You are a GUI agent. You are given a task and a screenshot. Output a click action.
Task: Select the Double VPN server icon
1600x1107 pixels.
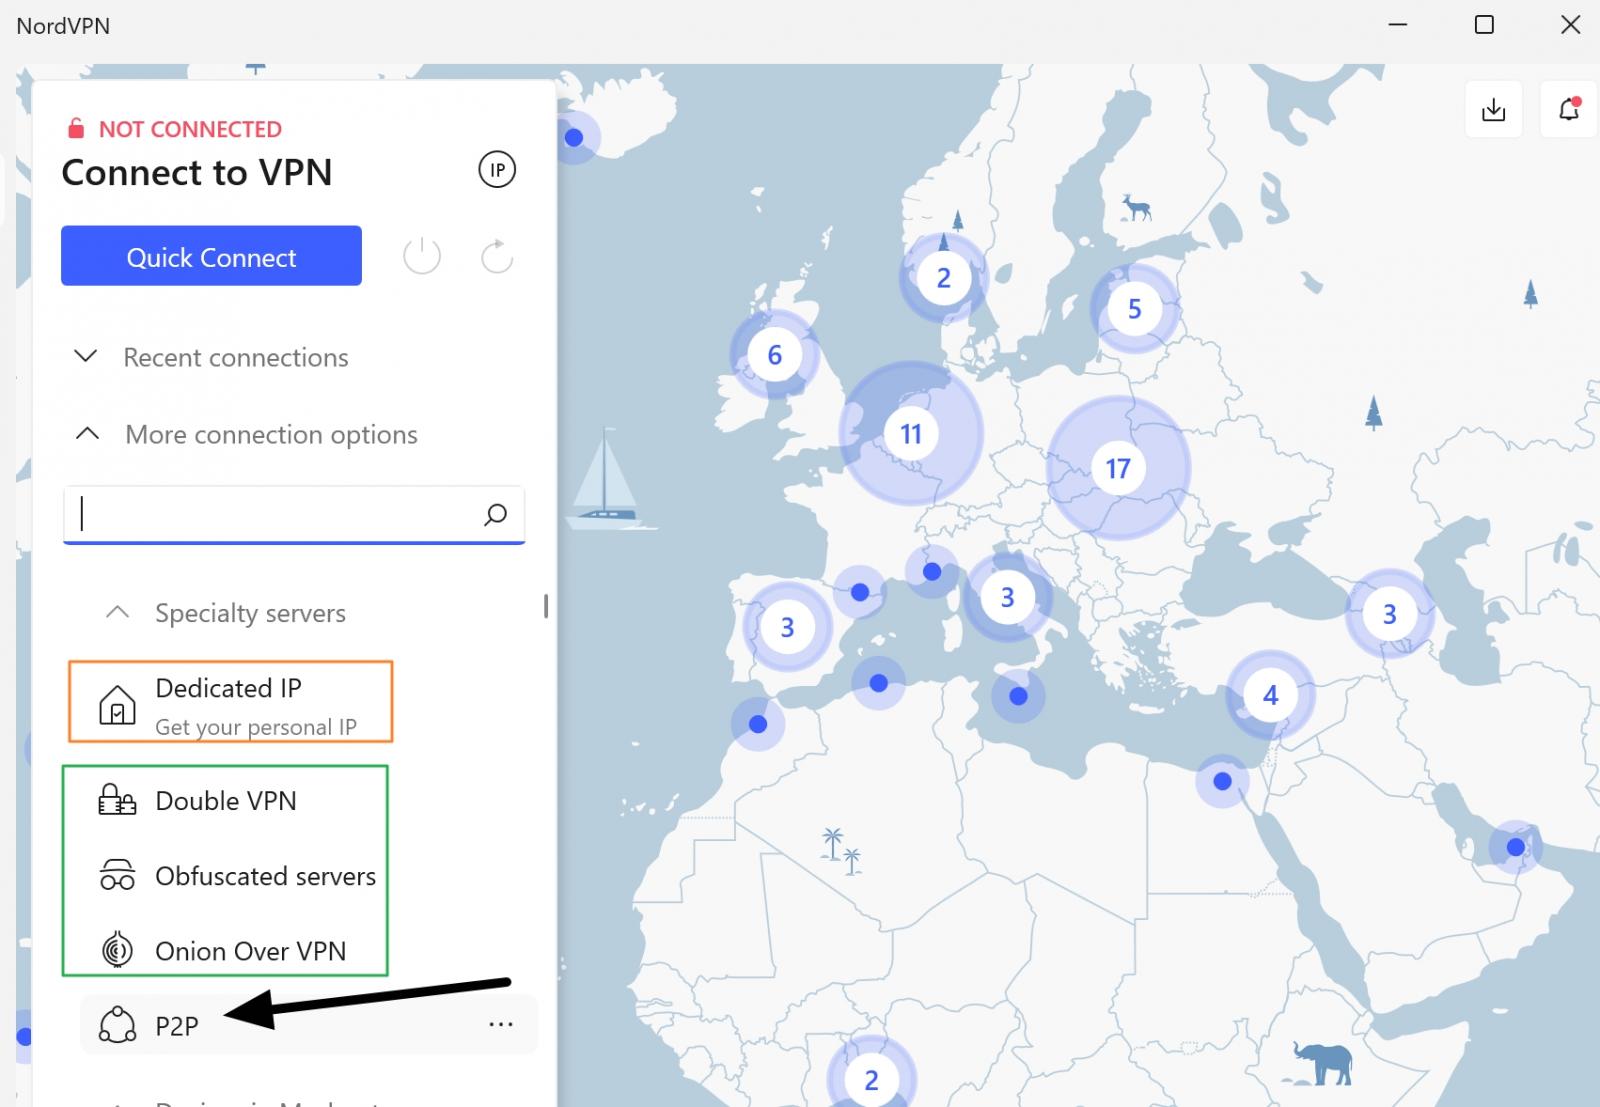coord(116,800)
